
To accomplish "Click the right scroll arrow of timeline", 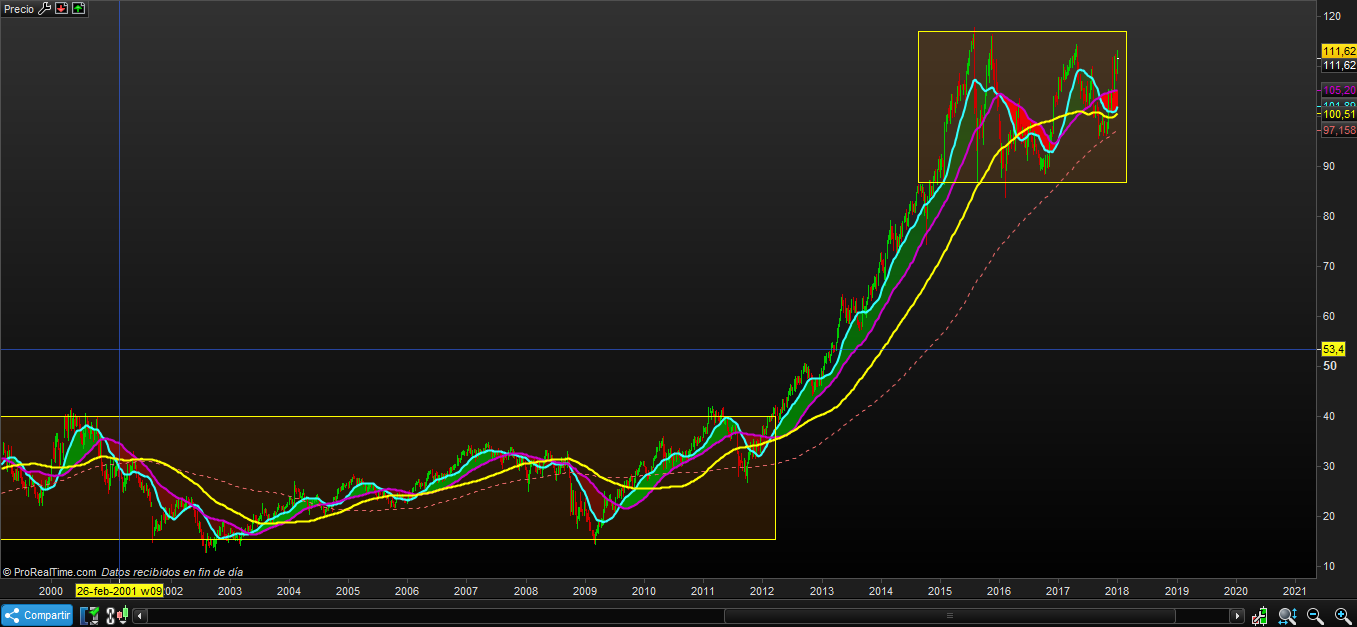I will pos(1237,616).
